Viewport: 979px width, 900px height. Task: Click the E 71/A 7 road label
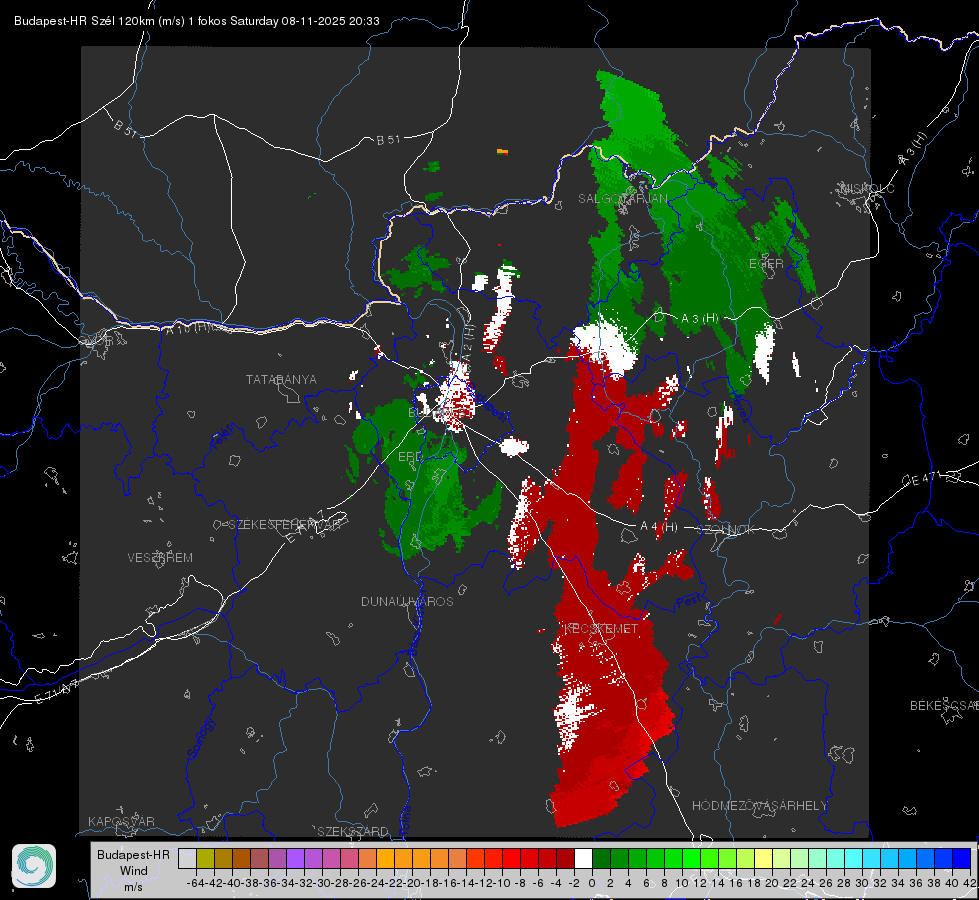[59, 691]
